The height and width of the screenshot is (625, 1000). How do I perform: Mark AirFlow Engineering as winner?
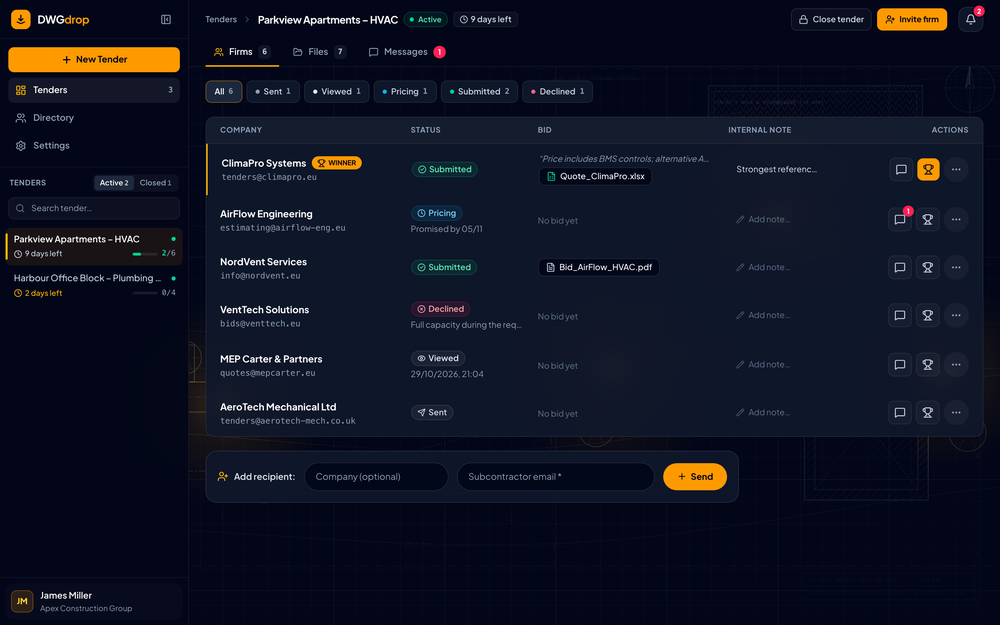click(x=927, y=219)
